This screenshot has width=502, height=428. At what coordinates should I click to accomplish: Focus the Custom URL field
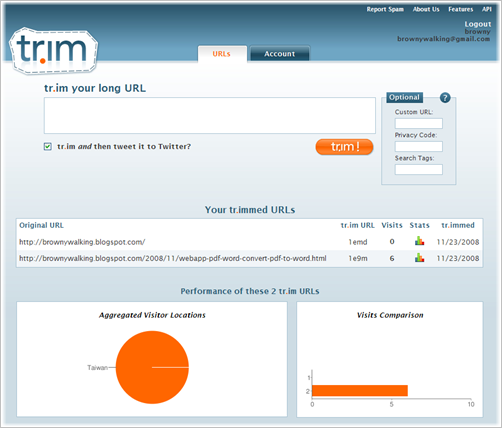pyautogui.click(x=419, y=123)
